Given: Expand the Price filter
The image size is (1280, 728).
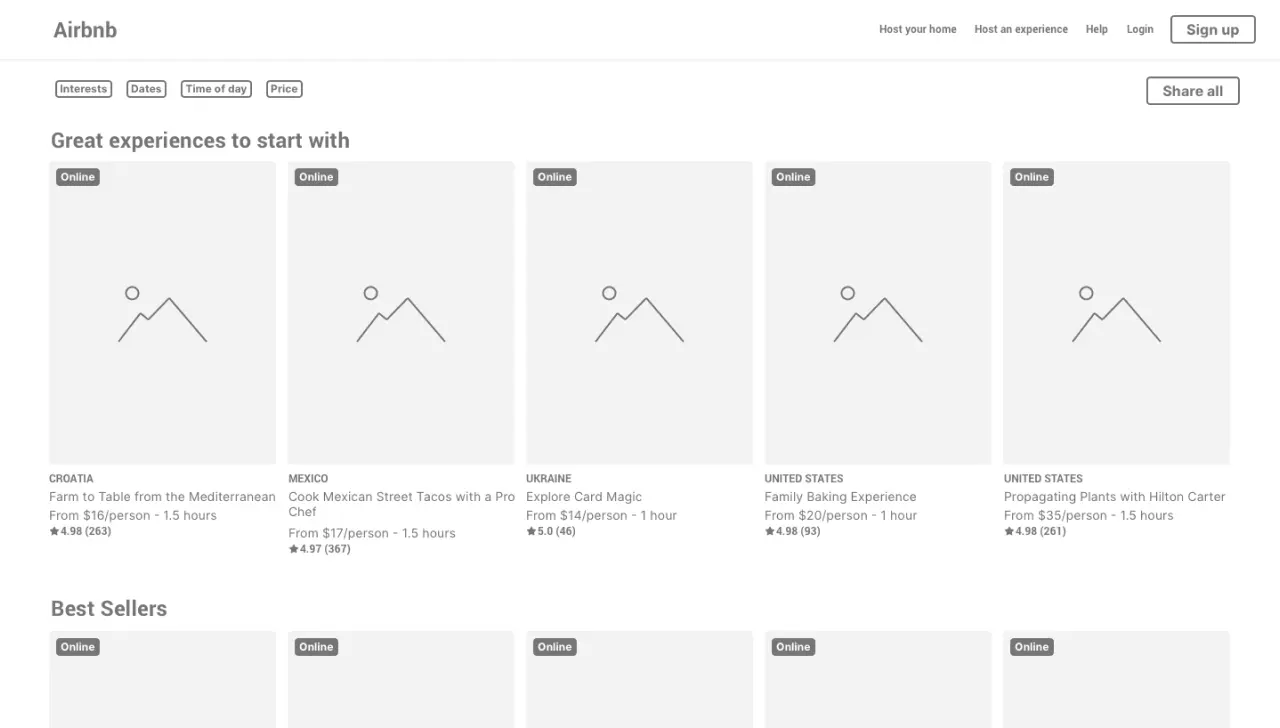Looking at the screenshot, I should (x=284, y=89).
